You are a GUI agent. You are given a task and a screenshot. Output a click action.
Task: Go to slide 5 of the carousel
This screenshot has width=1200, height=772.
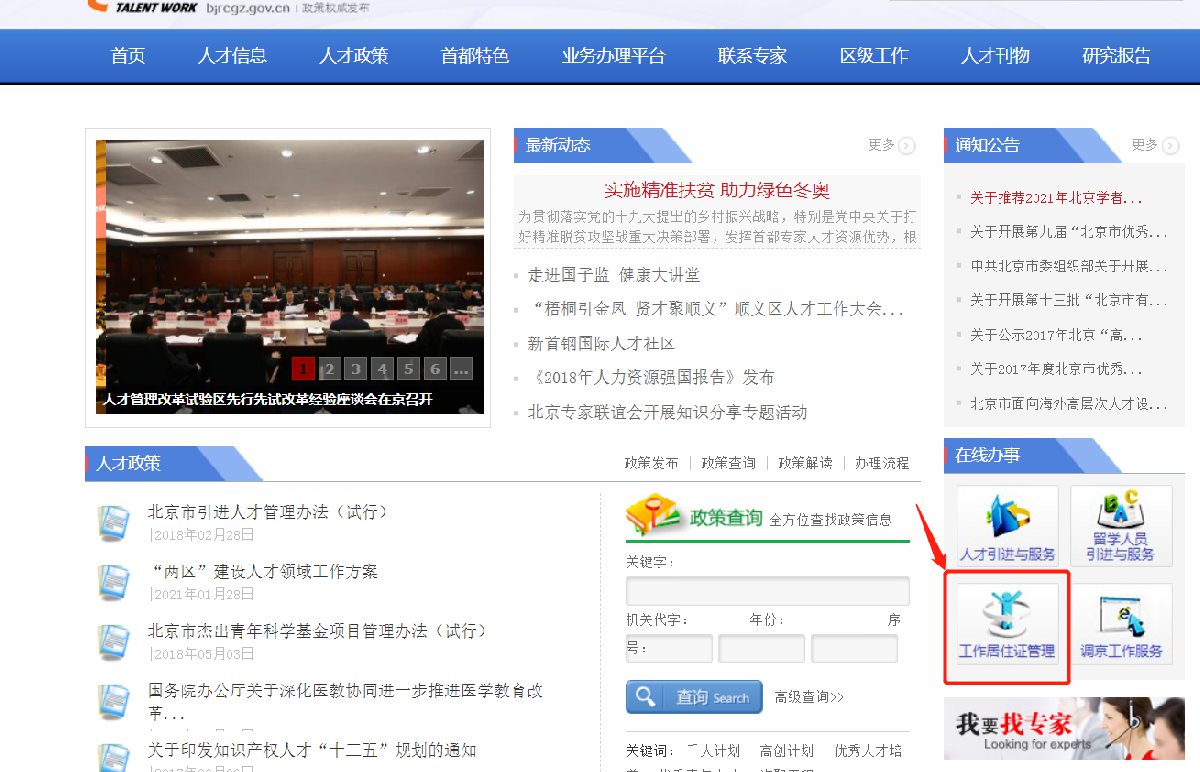click(408, 369)
